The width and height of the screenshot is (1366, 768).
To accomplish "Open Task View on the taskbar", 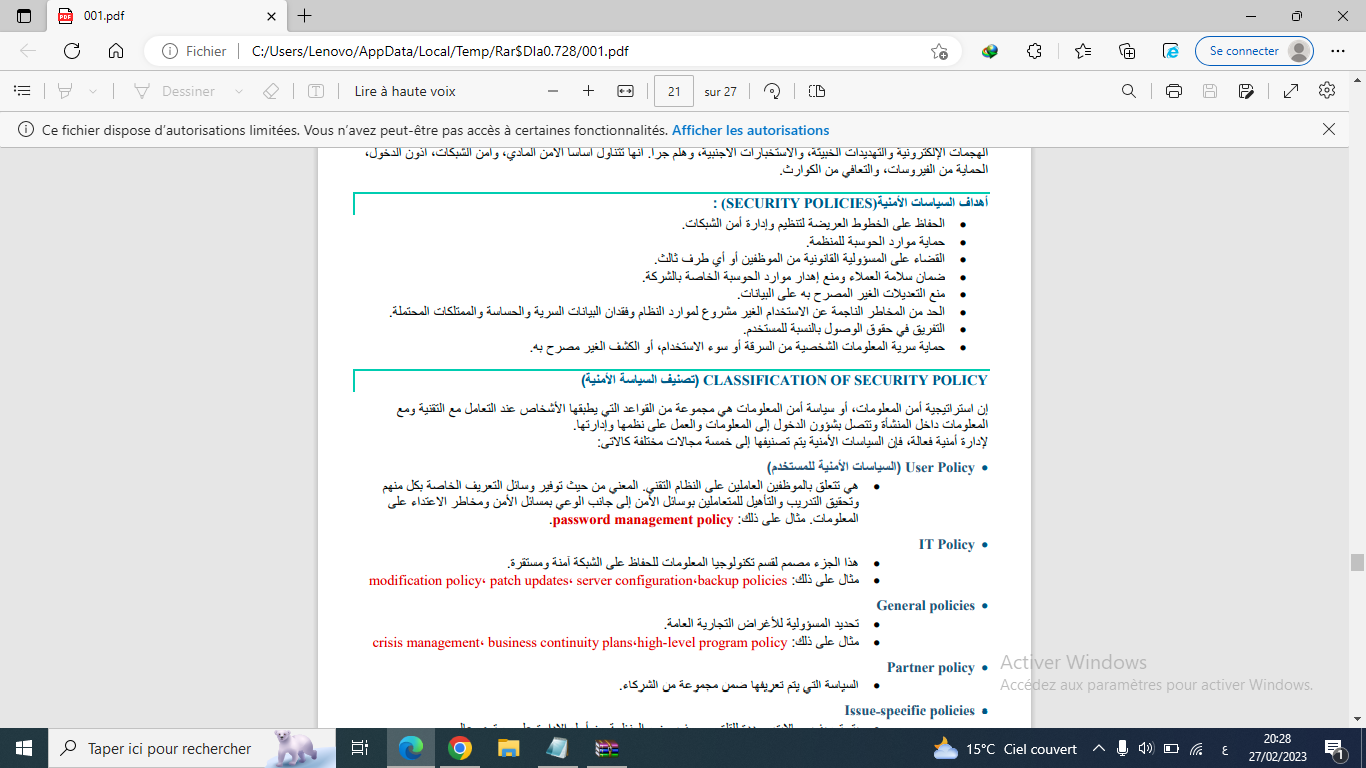I will click(x=360, y=748).
